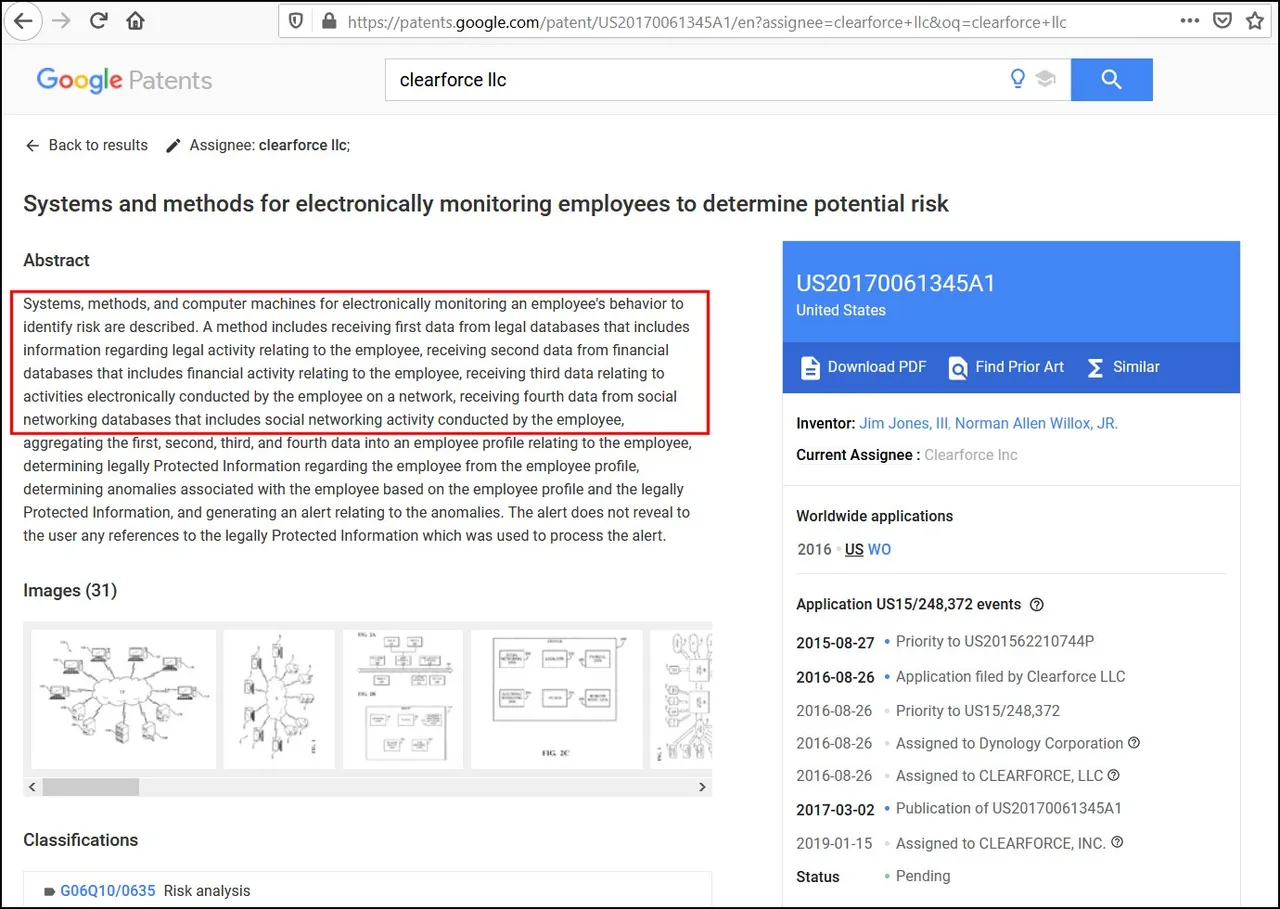Click the Google Patents logo
1280x909 pixels.
click(x=124, y=80)
